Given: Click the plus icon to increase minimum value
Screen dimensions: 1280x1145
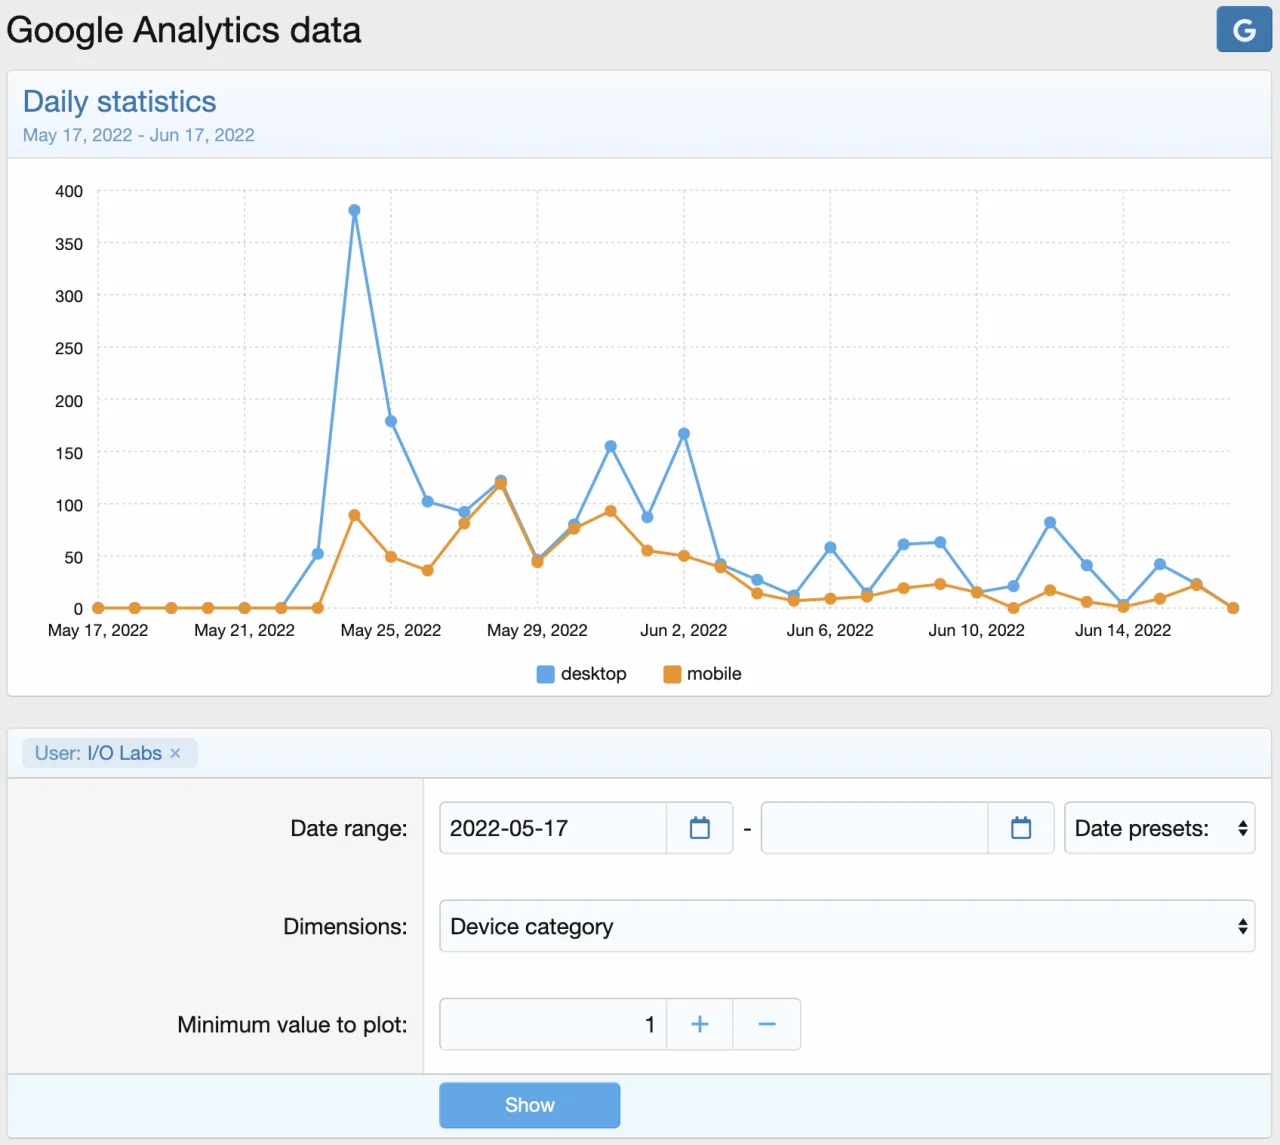Looking at the screenshot, I should [699, 1024].
